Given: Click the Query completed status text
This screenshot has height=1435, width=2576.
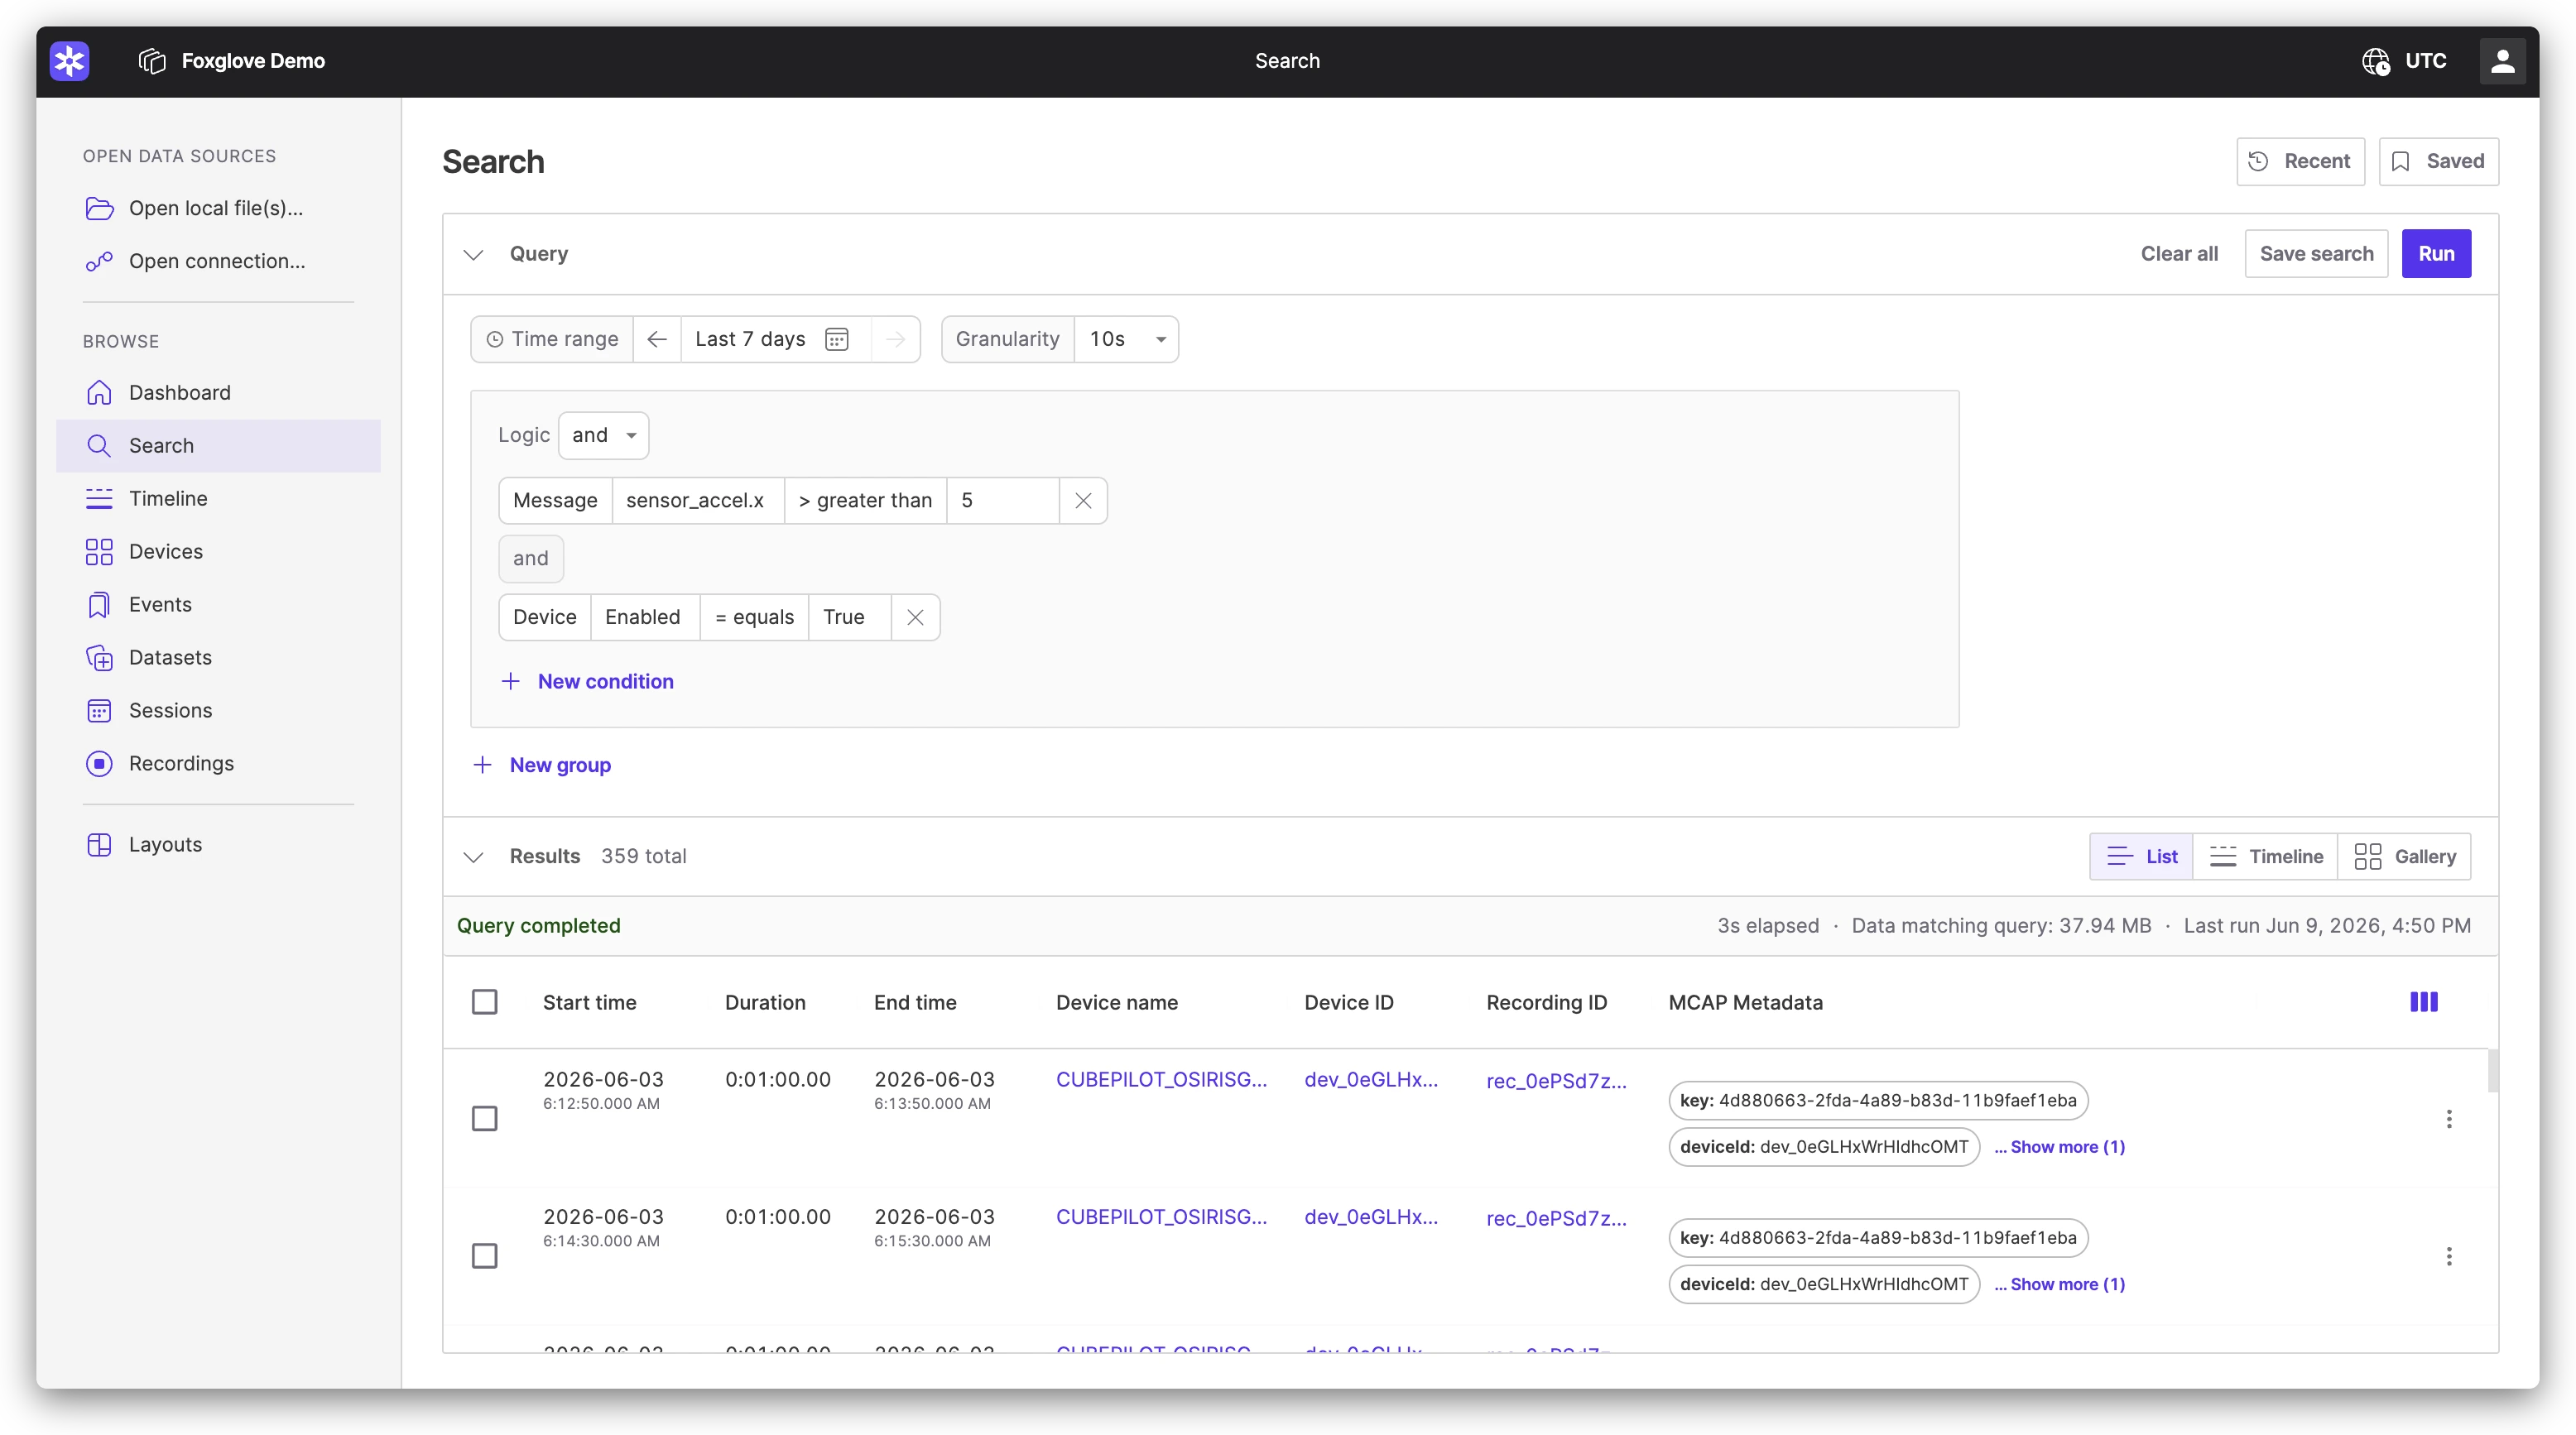Looking at the screenshot, I should pos(539,926).
